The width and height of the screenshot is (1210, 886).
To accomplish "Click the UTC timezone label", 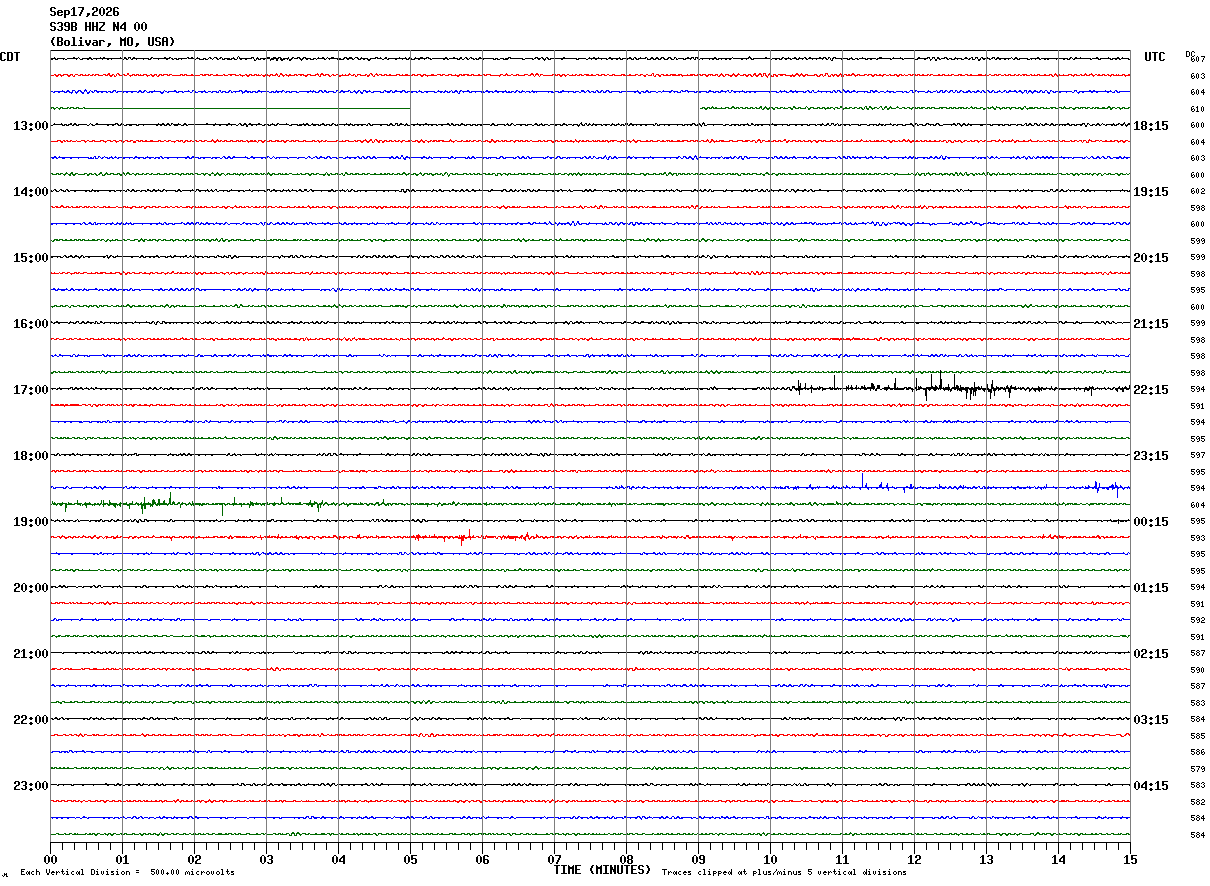I will click(x=1155, y=57).
